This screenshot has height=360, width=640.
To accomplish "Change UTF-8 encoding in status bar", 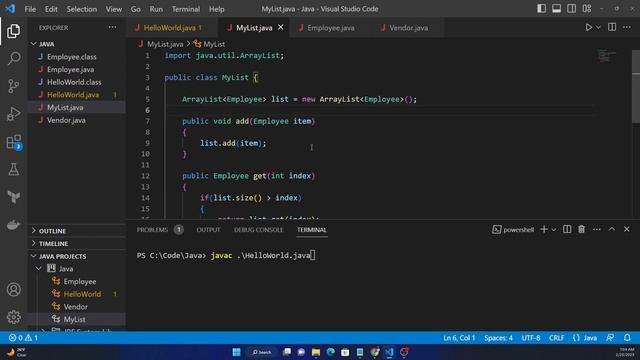I will click(x=531, y=338).
